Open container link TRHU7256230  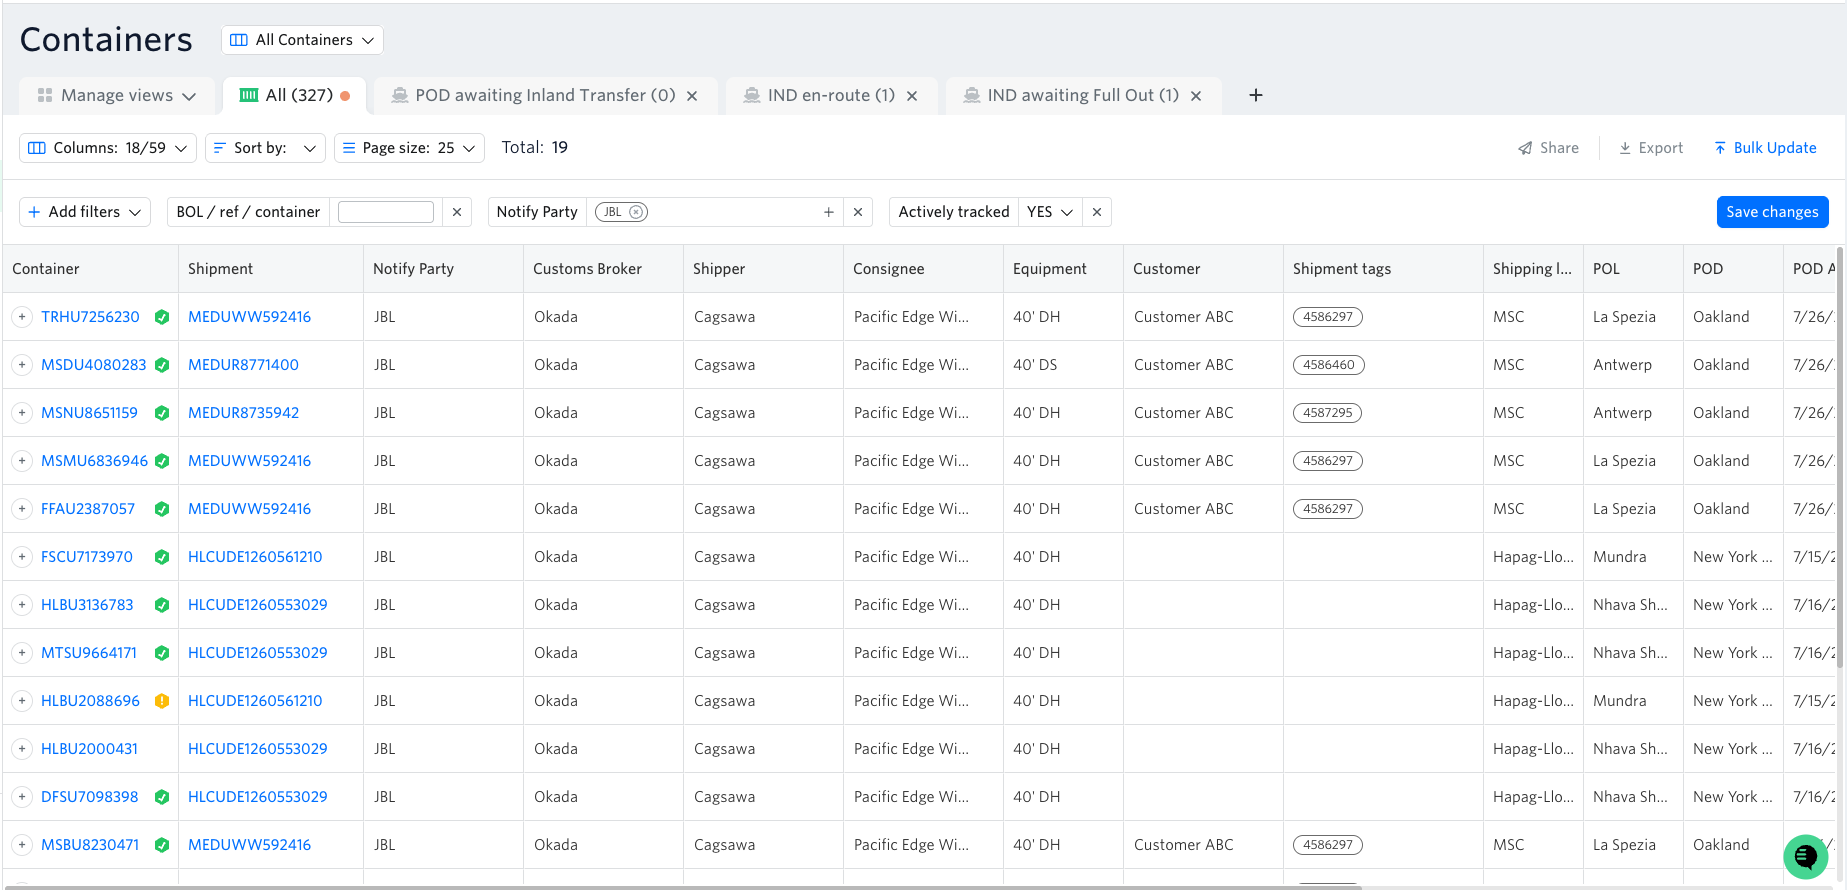click(90, 317)
